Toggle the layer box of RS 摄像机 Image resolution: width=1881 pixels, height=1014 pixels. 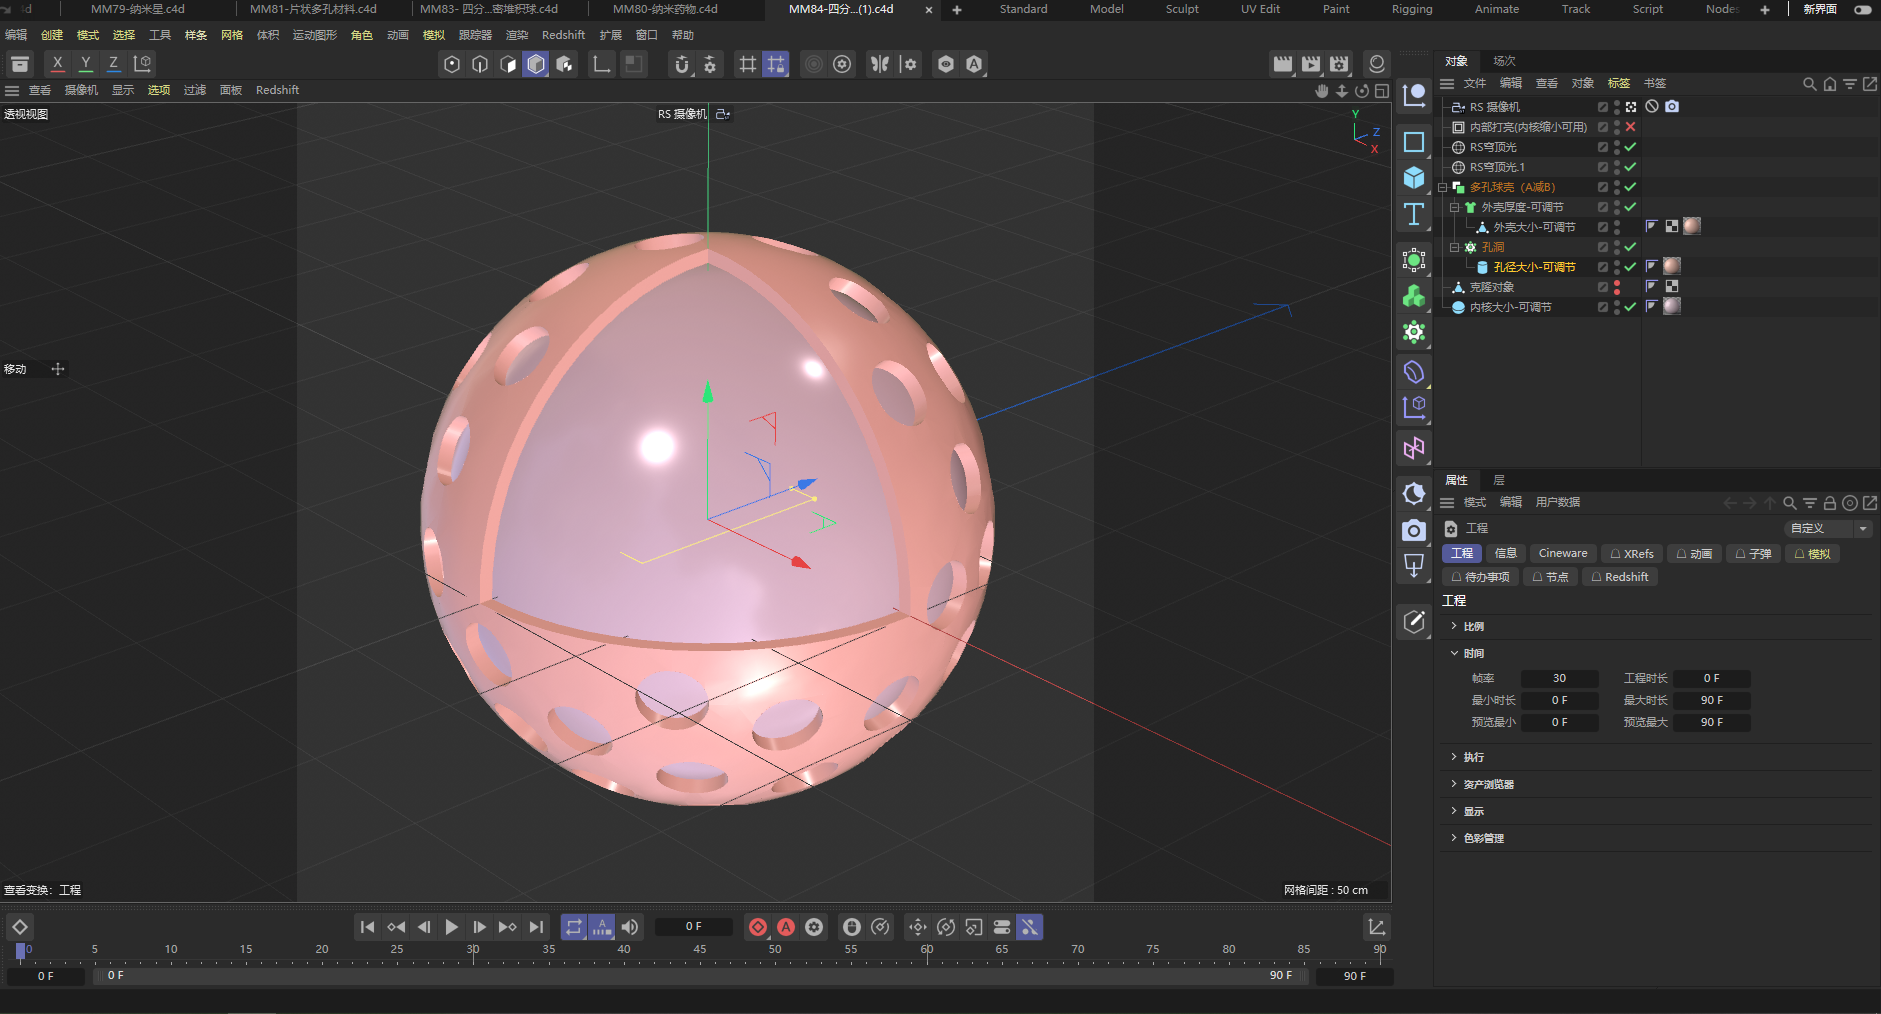coord(1603,107)
